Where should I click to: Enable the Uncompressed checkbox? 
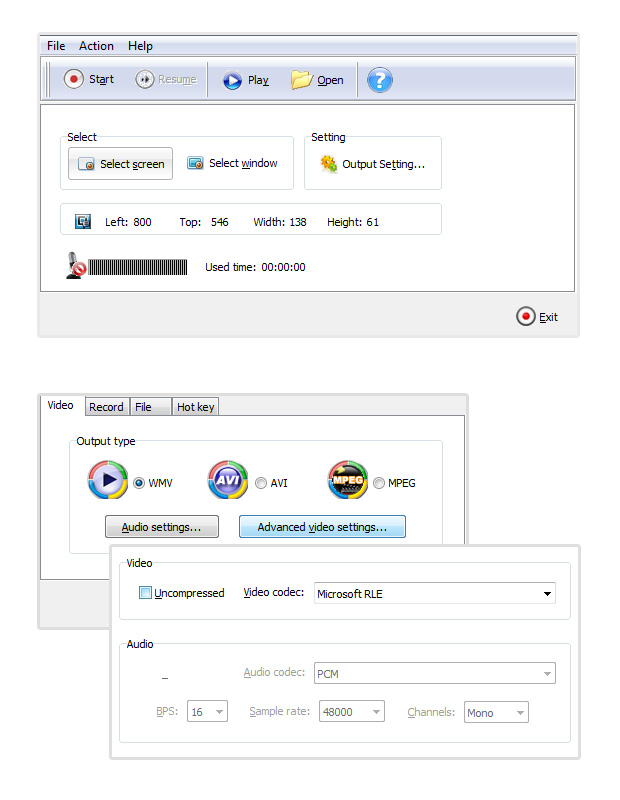[x=146, y=593]
